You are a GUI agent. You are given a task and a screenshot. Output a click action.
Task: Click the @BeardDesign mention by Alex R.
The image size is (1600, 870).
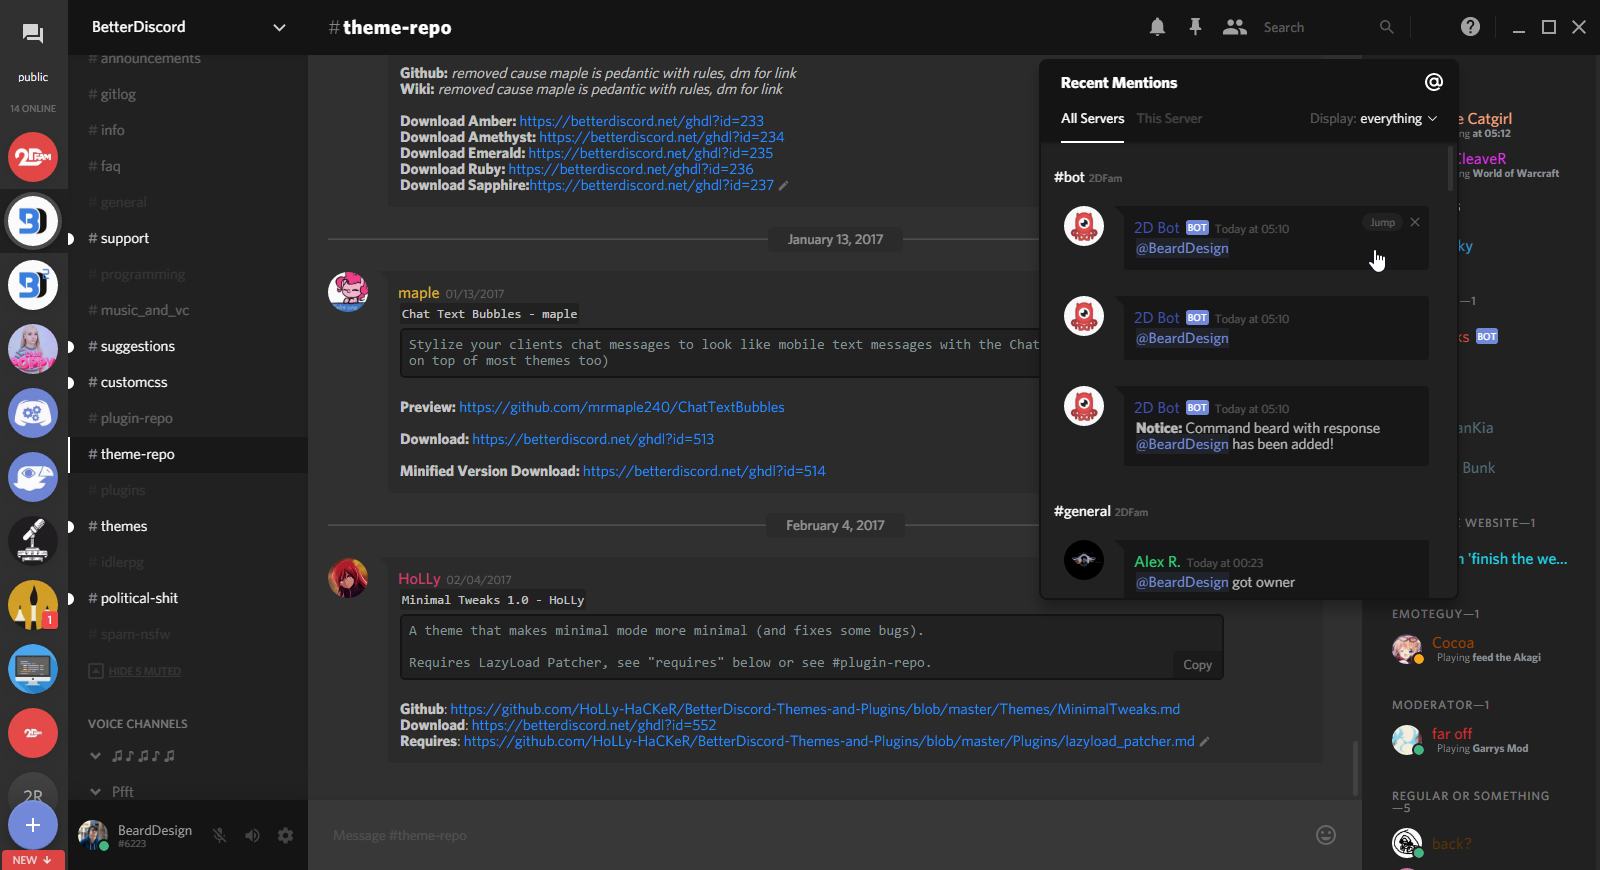pos(1182,582)
